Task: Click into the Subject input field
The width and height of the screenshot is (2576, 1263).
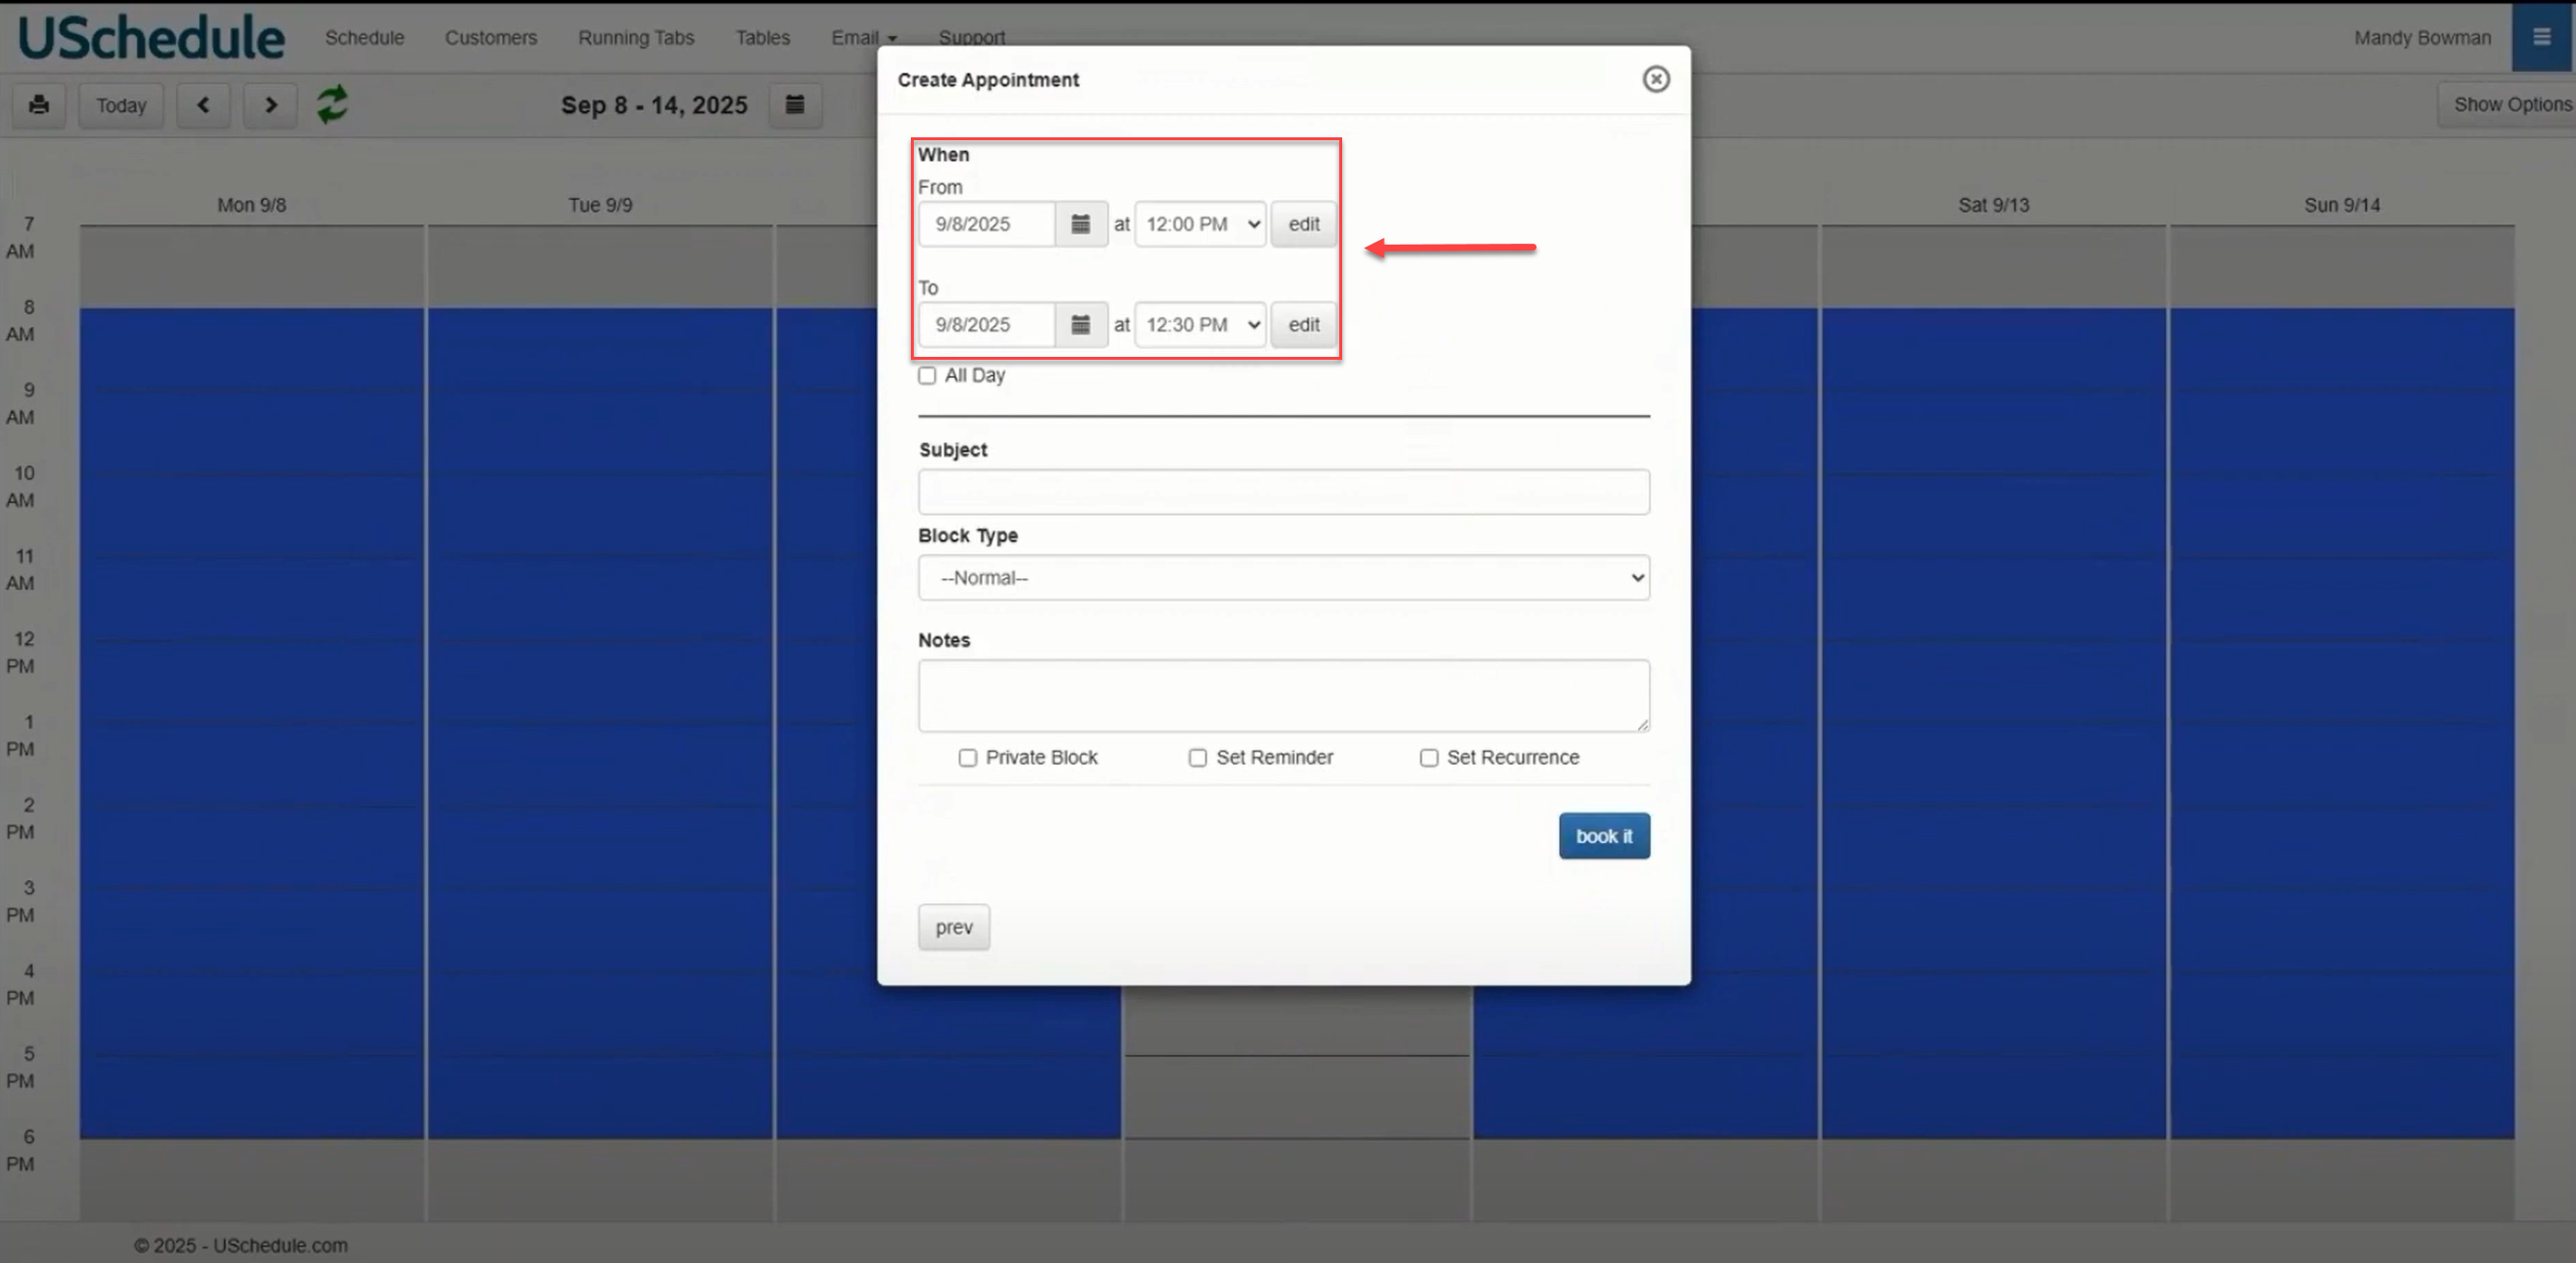Action: coord(1283,492)
